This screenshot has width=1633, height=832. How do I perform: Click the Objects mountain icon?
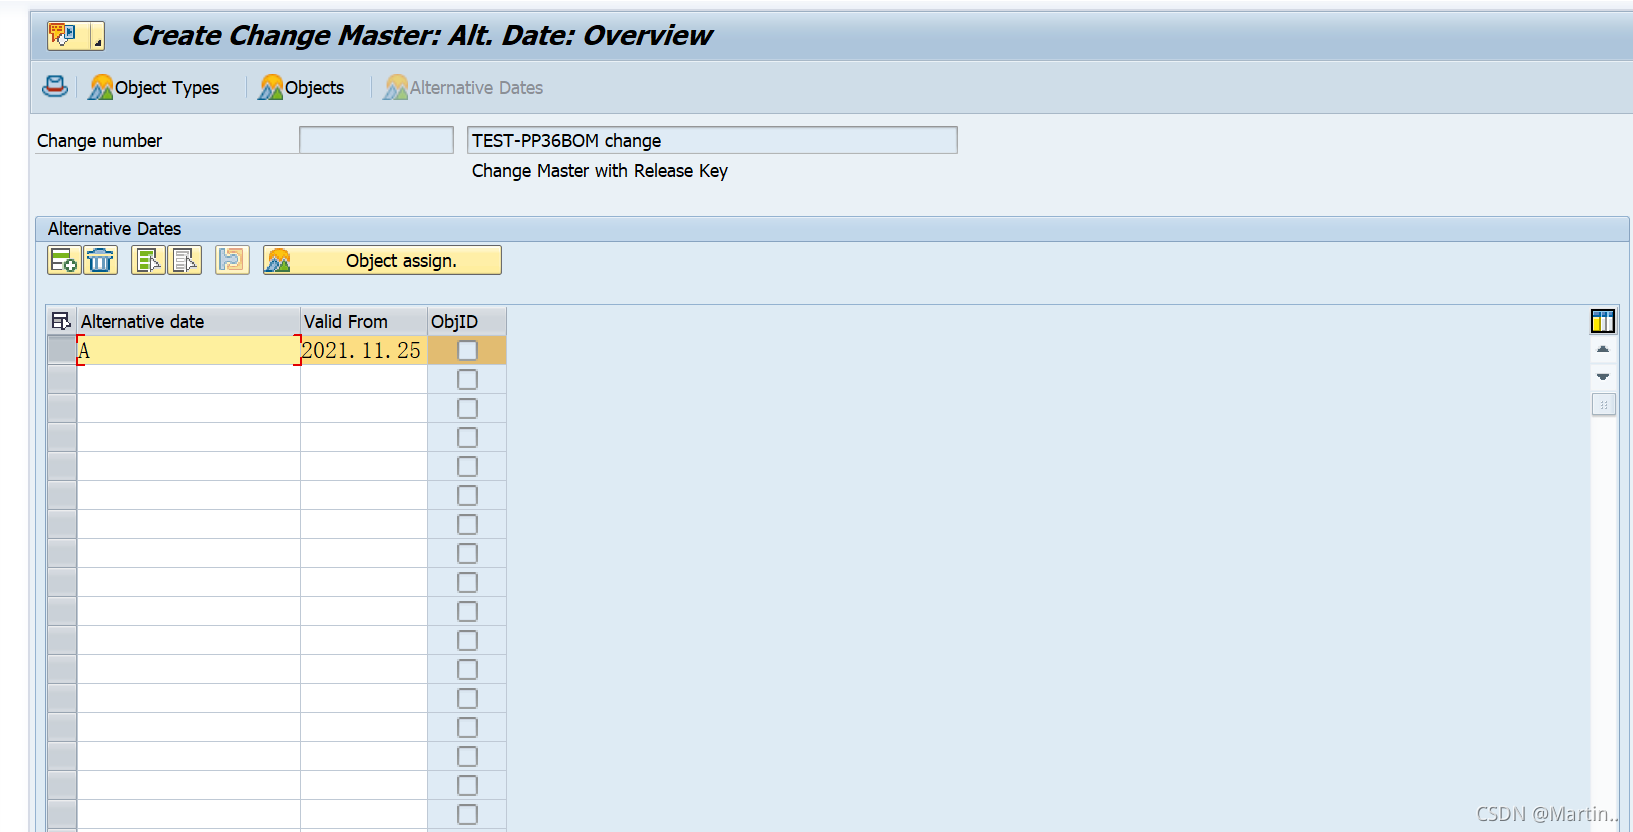pyautogui.click(x=271, y=88)
